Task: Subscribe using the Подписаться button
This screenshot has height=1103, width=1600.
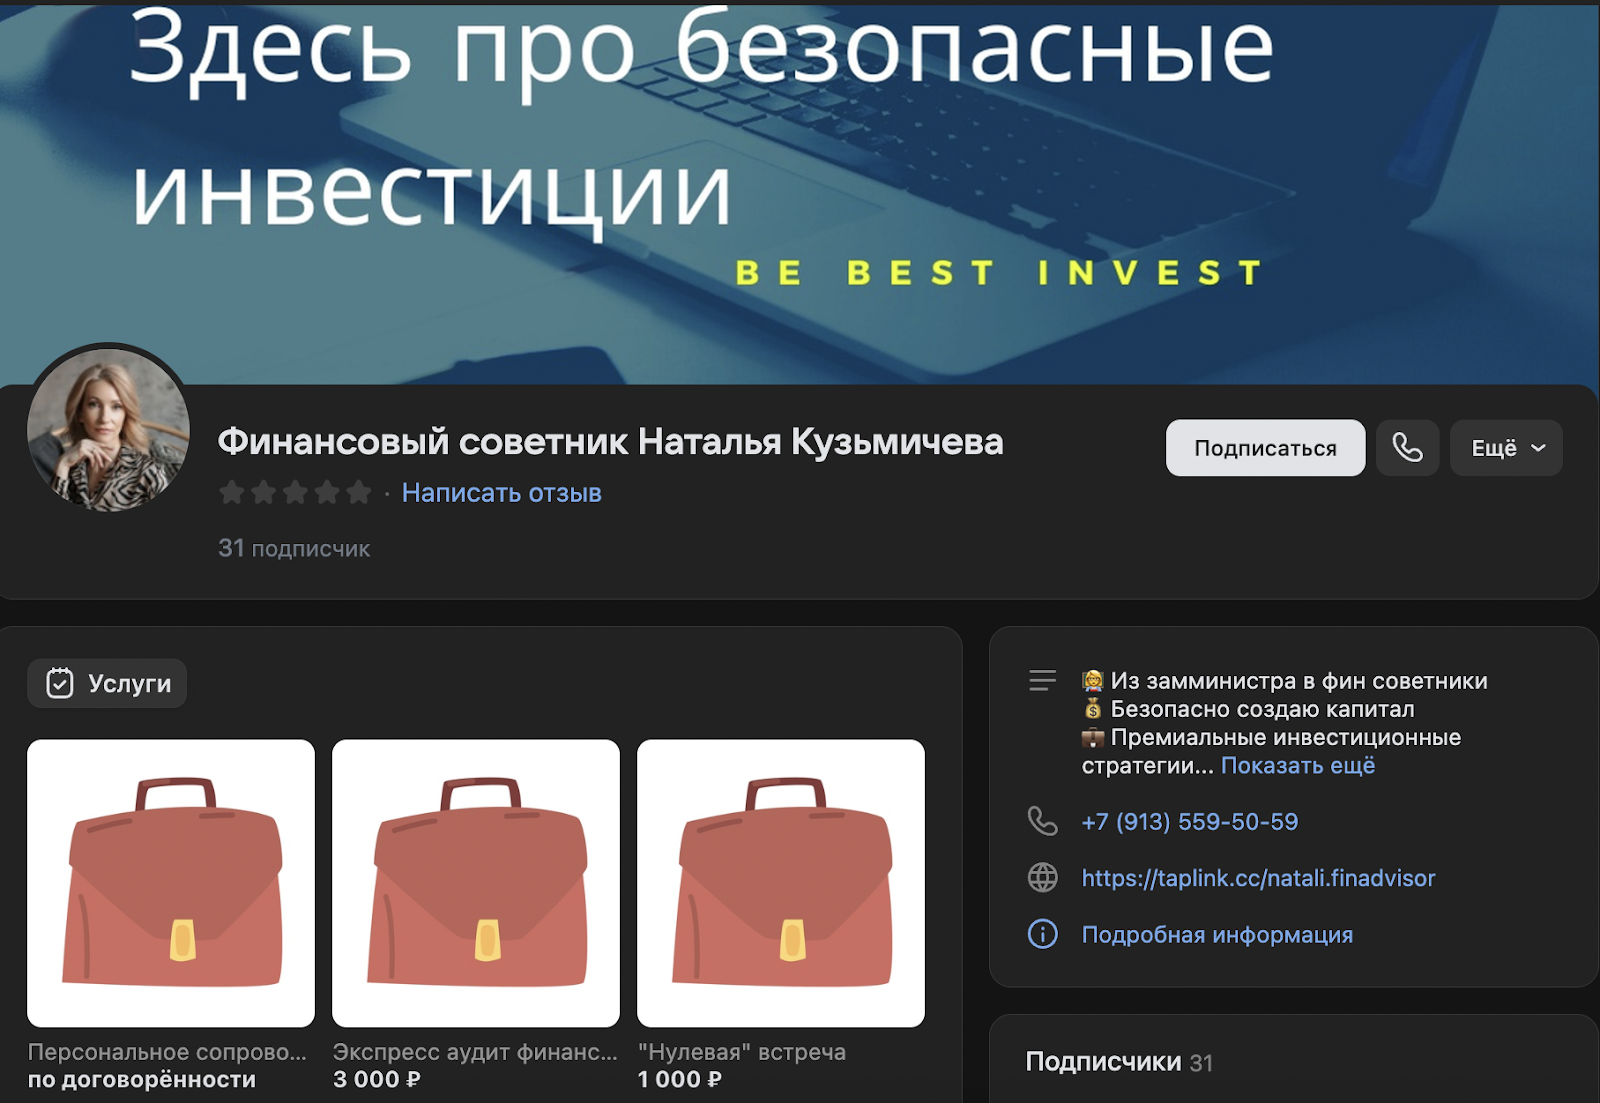Action: click(1265, 448)
